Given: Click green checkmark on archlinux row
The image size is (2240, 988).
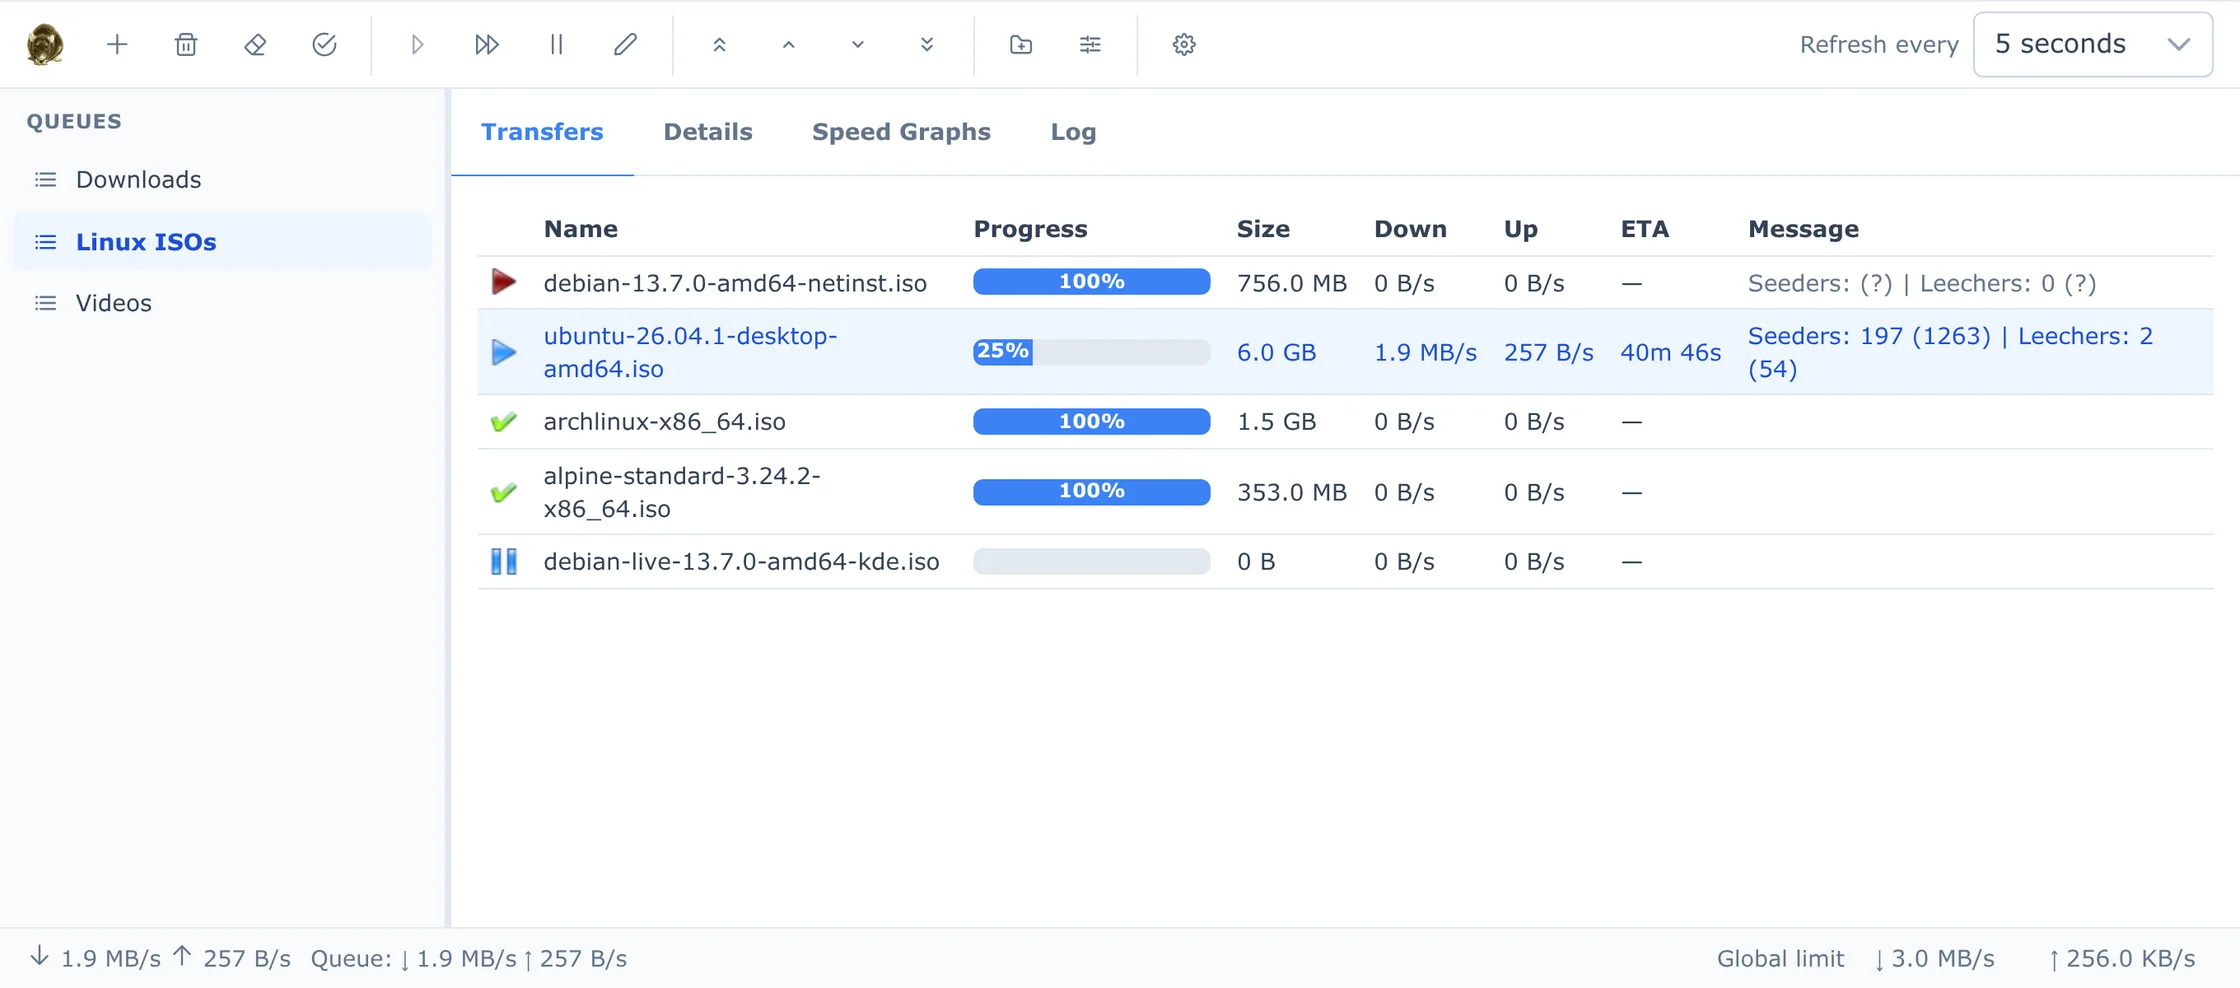Looking at the screenshot, I should [504, 422].
